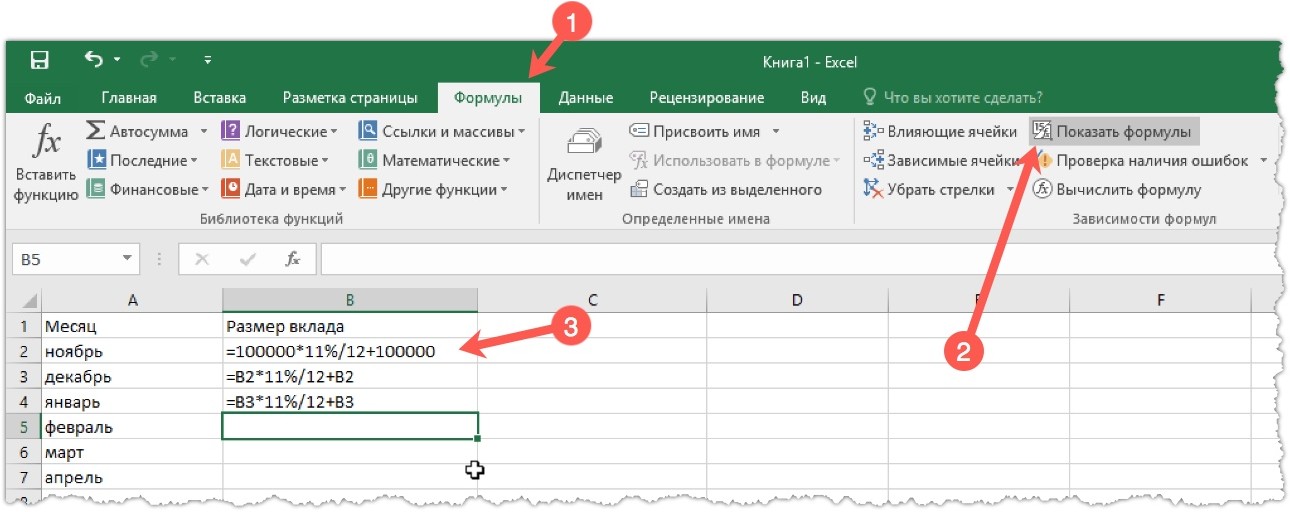Select column B header

coord(350,300)
